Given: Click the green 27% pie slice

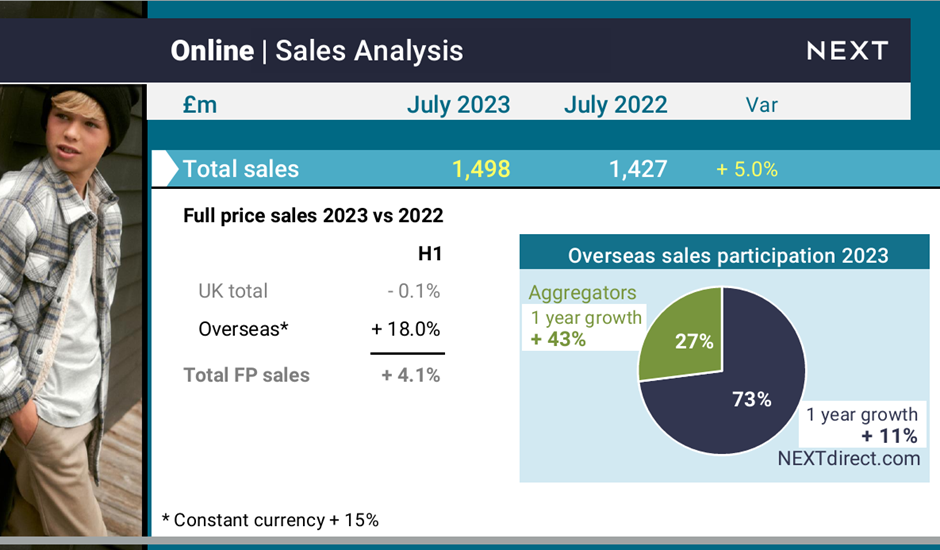Looking at the screenshot, I should [689, 336].
